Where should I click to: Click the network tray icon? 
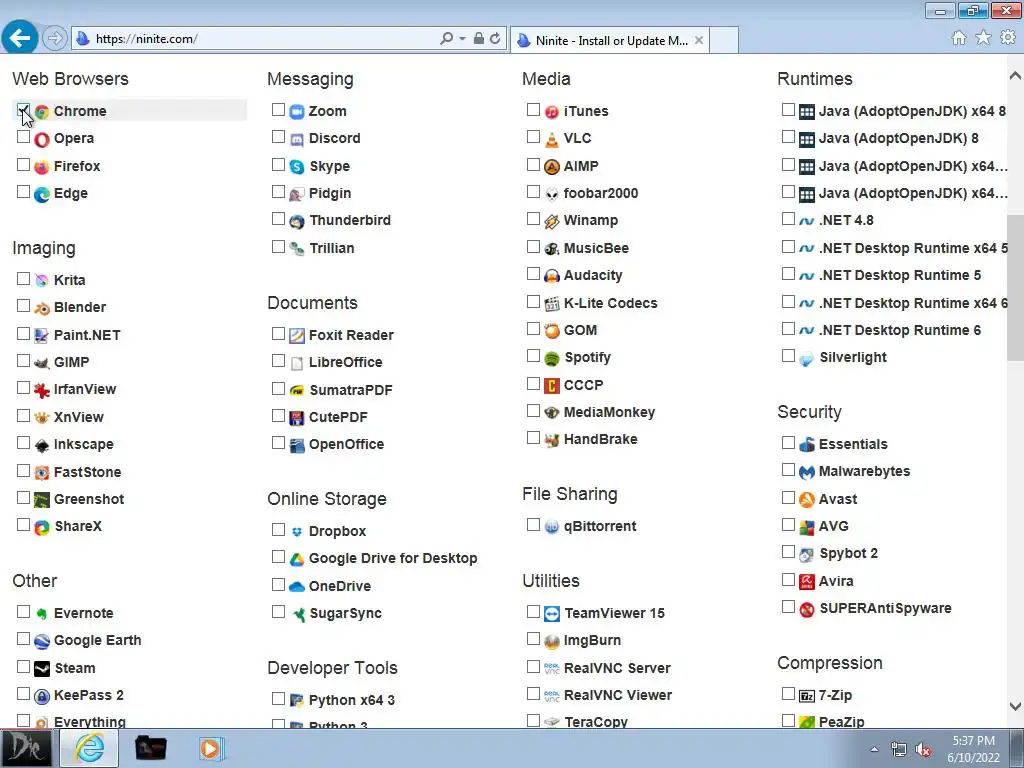click(x=899, y=750)
